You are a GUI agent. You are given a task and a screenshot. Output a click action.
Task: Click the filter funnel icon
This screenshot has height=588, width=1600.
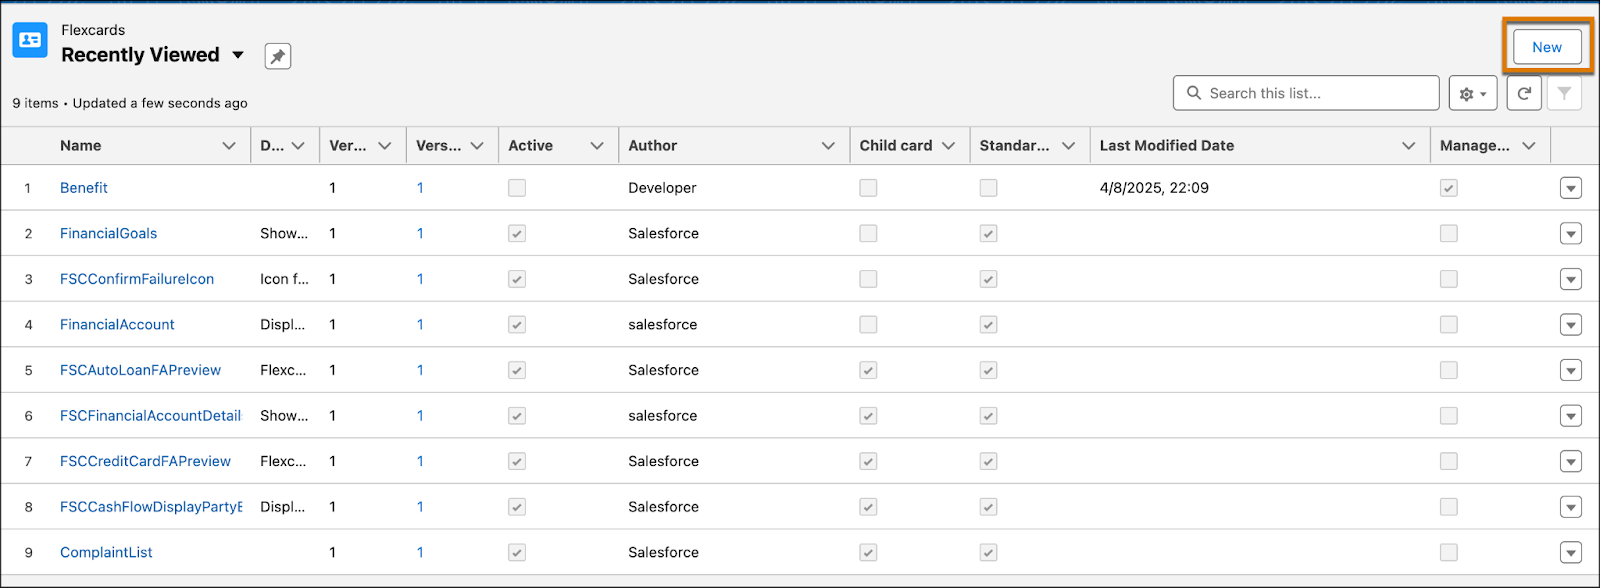pos(1564,93)
